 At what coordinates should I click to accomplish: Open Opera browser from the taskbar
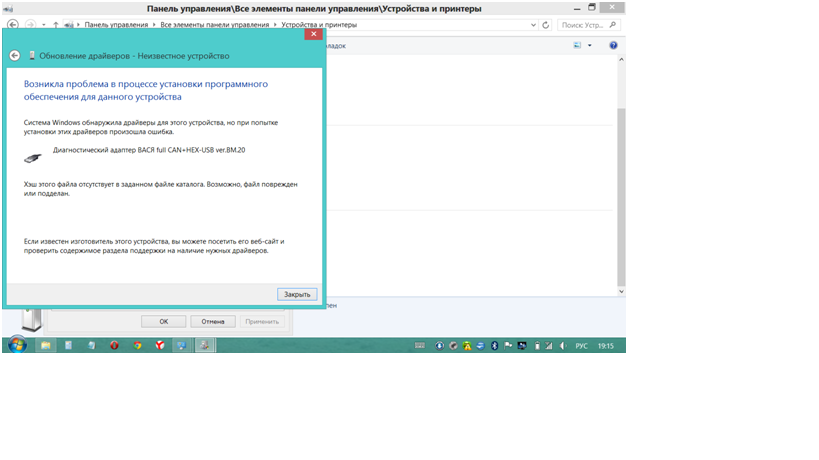coord(114,345)
